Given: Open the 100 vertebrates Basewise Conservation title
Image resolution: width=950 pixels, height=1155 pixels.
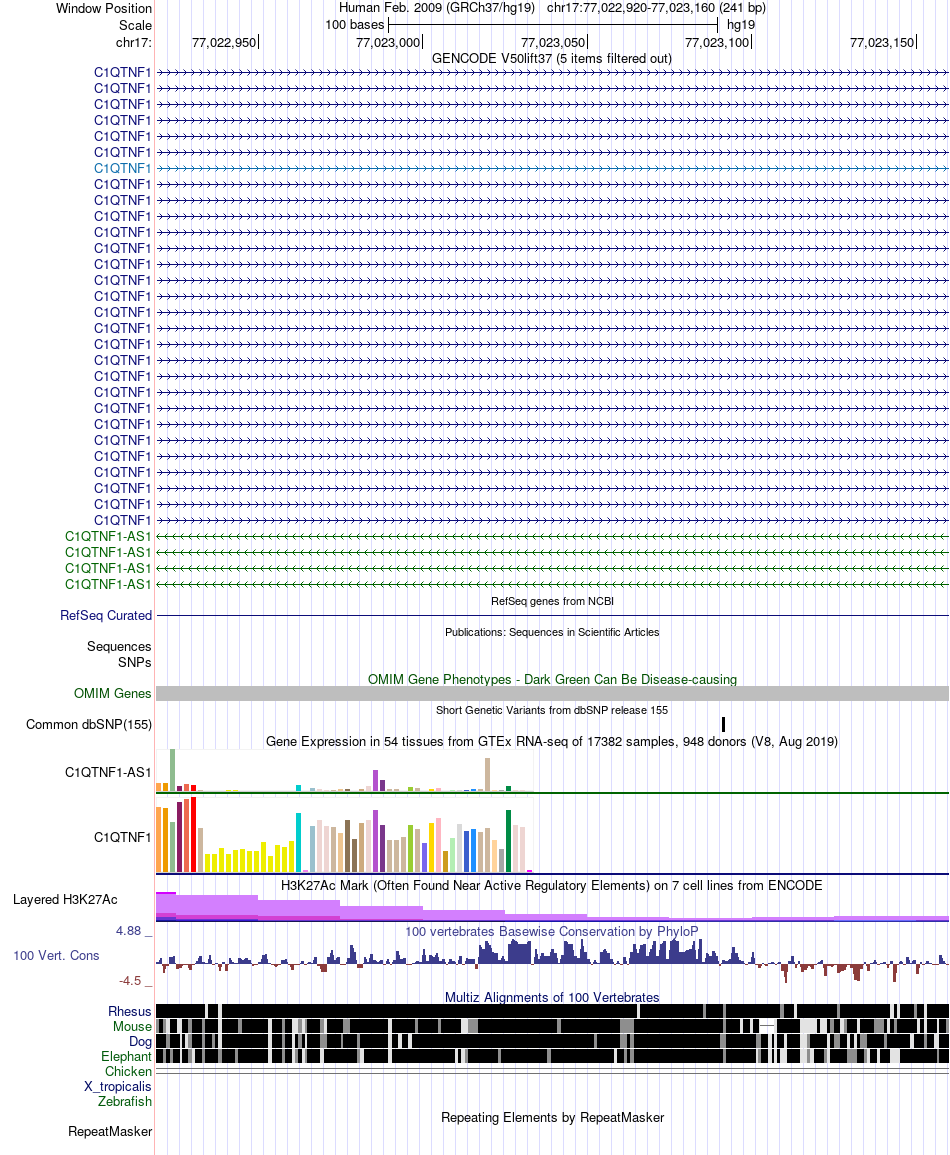Looking at the screenshot, I should tap(552, 931).
